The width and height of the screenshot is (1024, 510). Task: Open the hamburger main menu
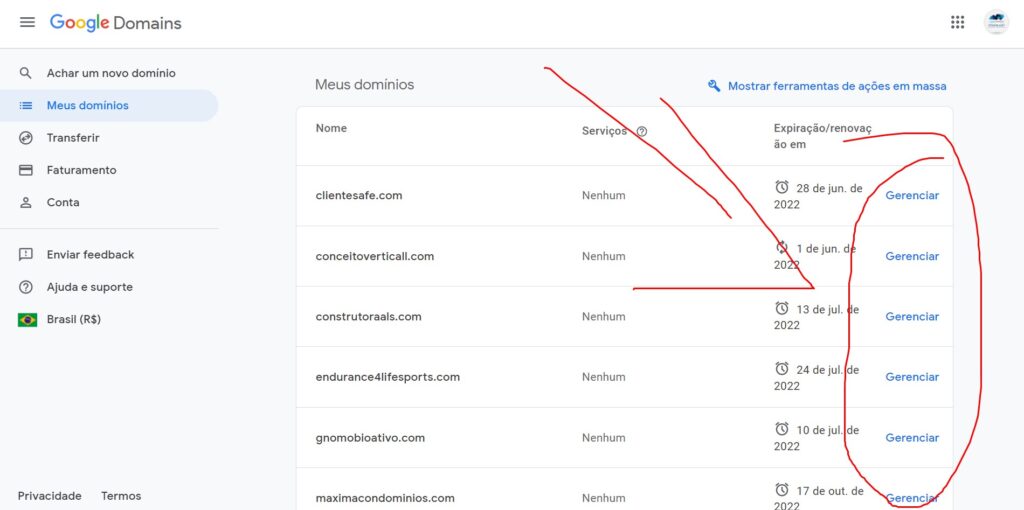click(x=27, y=22)
